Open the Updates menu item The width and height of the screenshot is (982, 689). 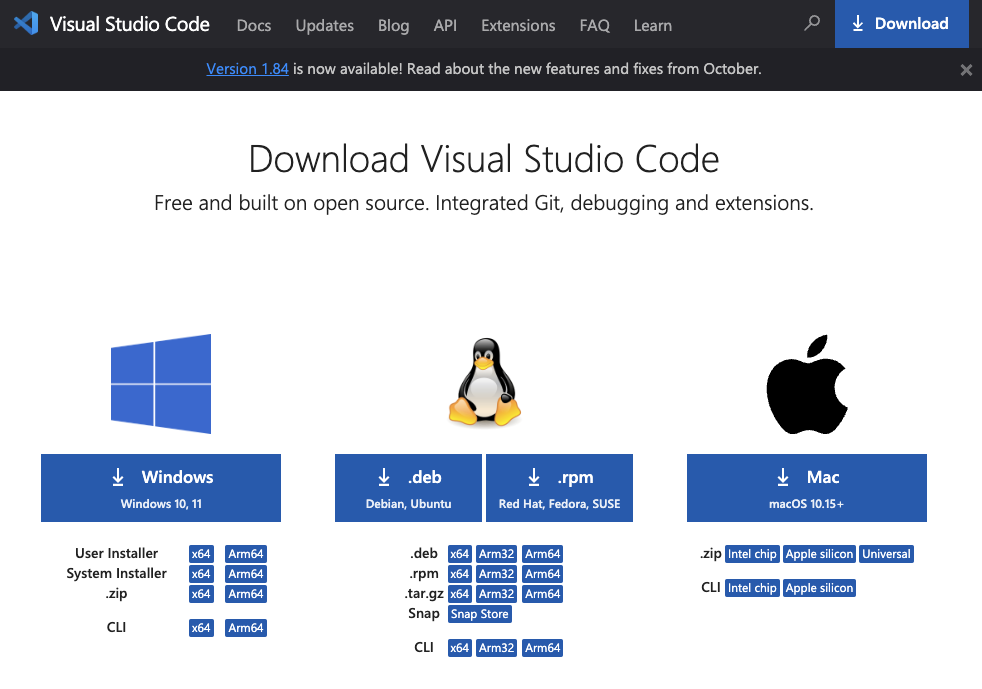(x=324, y=26)
